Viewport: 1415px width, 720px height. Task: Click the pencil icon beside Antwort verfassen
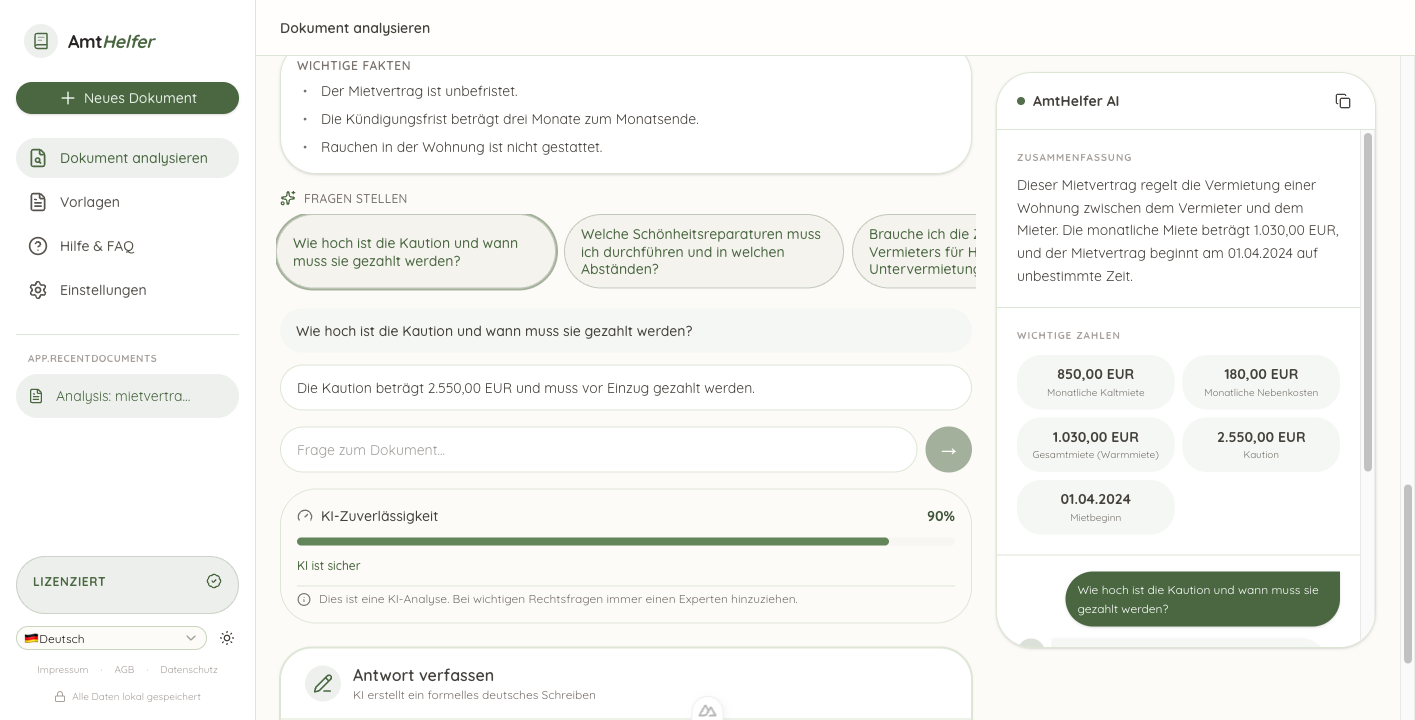pyautogui.click(x=323, y=684)
